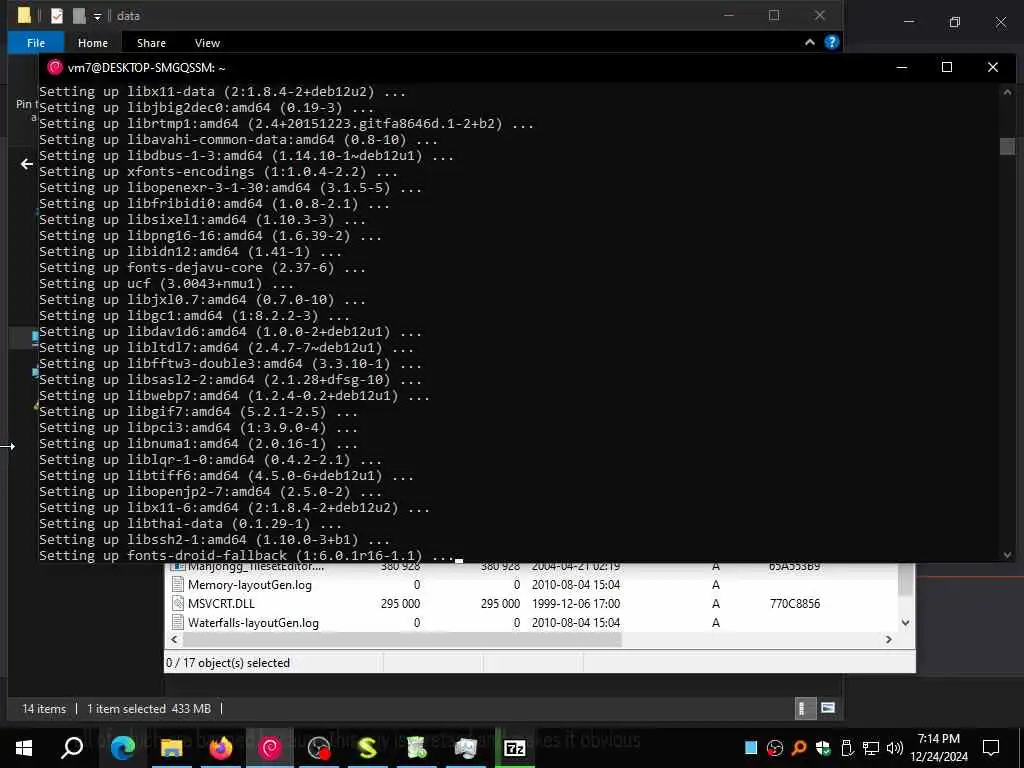Screen dimensions: 1024x768
Task: Open the clock showing 7:14 PM
Action: (939, 748)
